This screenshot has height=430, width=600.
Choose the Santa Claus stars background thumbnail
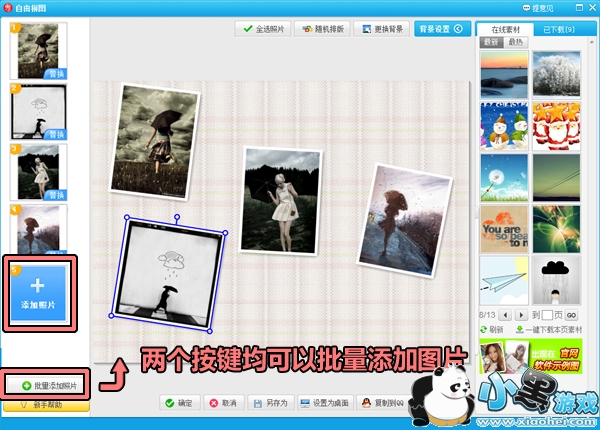pyautogui.click(x=556, y=126)
